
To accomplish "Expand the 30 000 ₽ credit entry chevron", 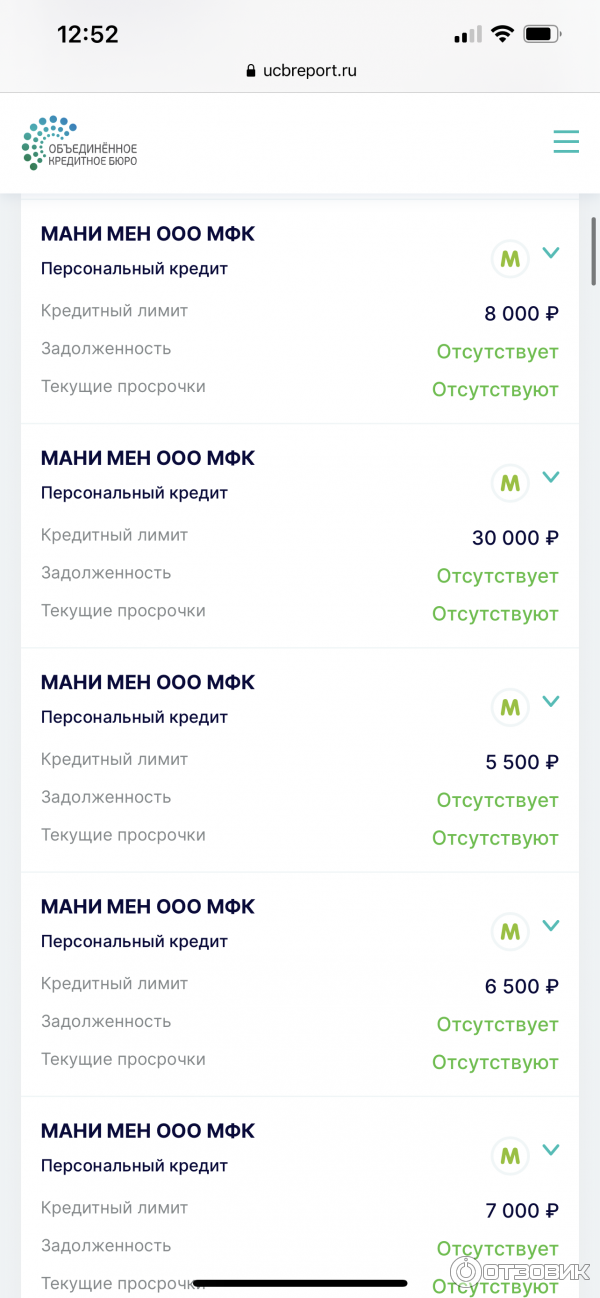I will point(551,477).
